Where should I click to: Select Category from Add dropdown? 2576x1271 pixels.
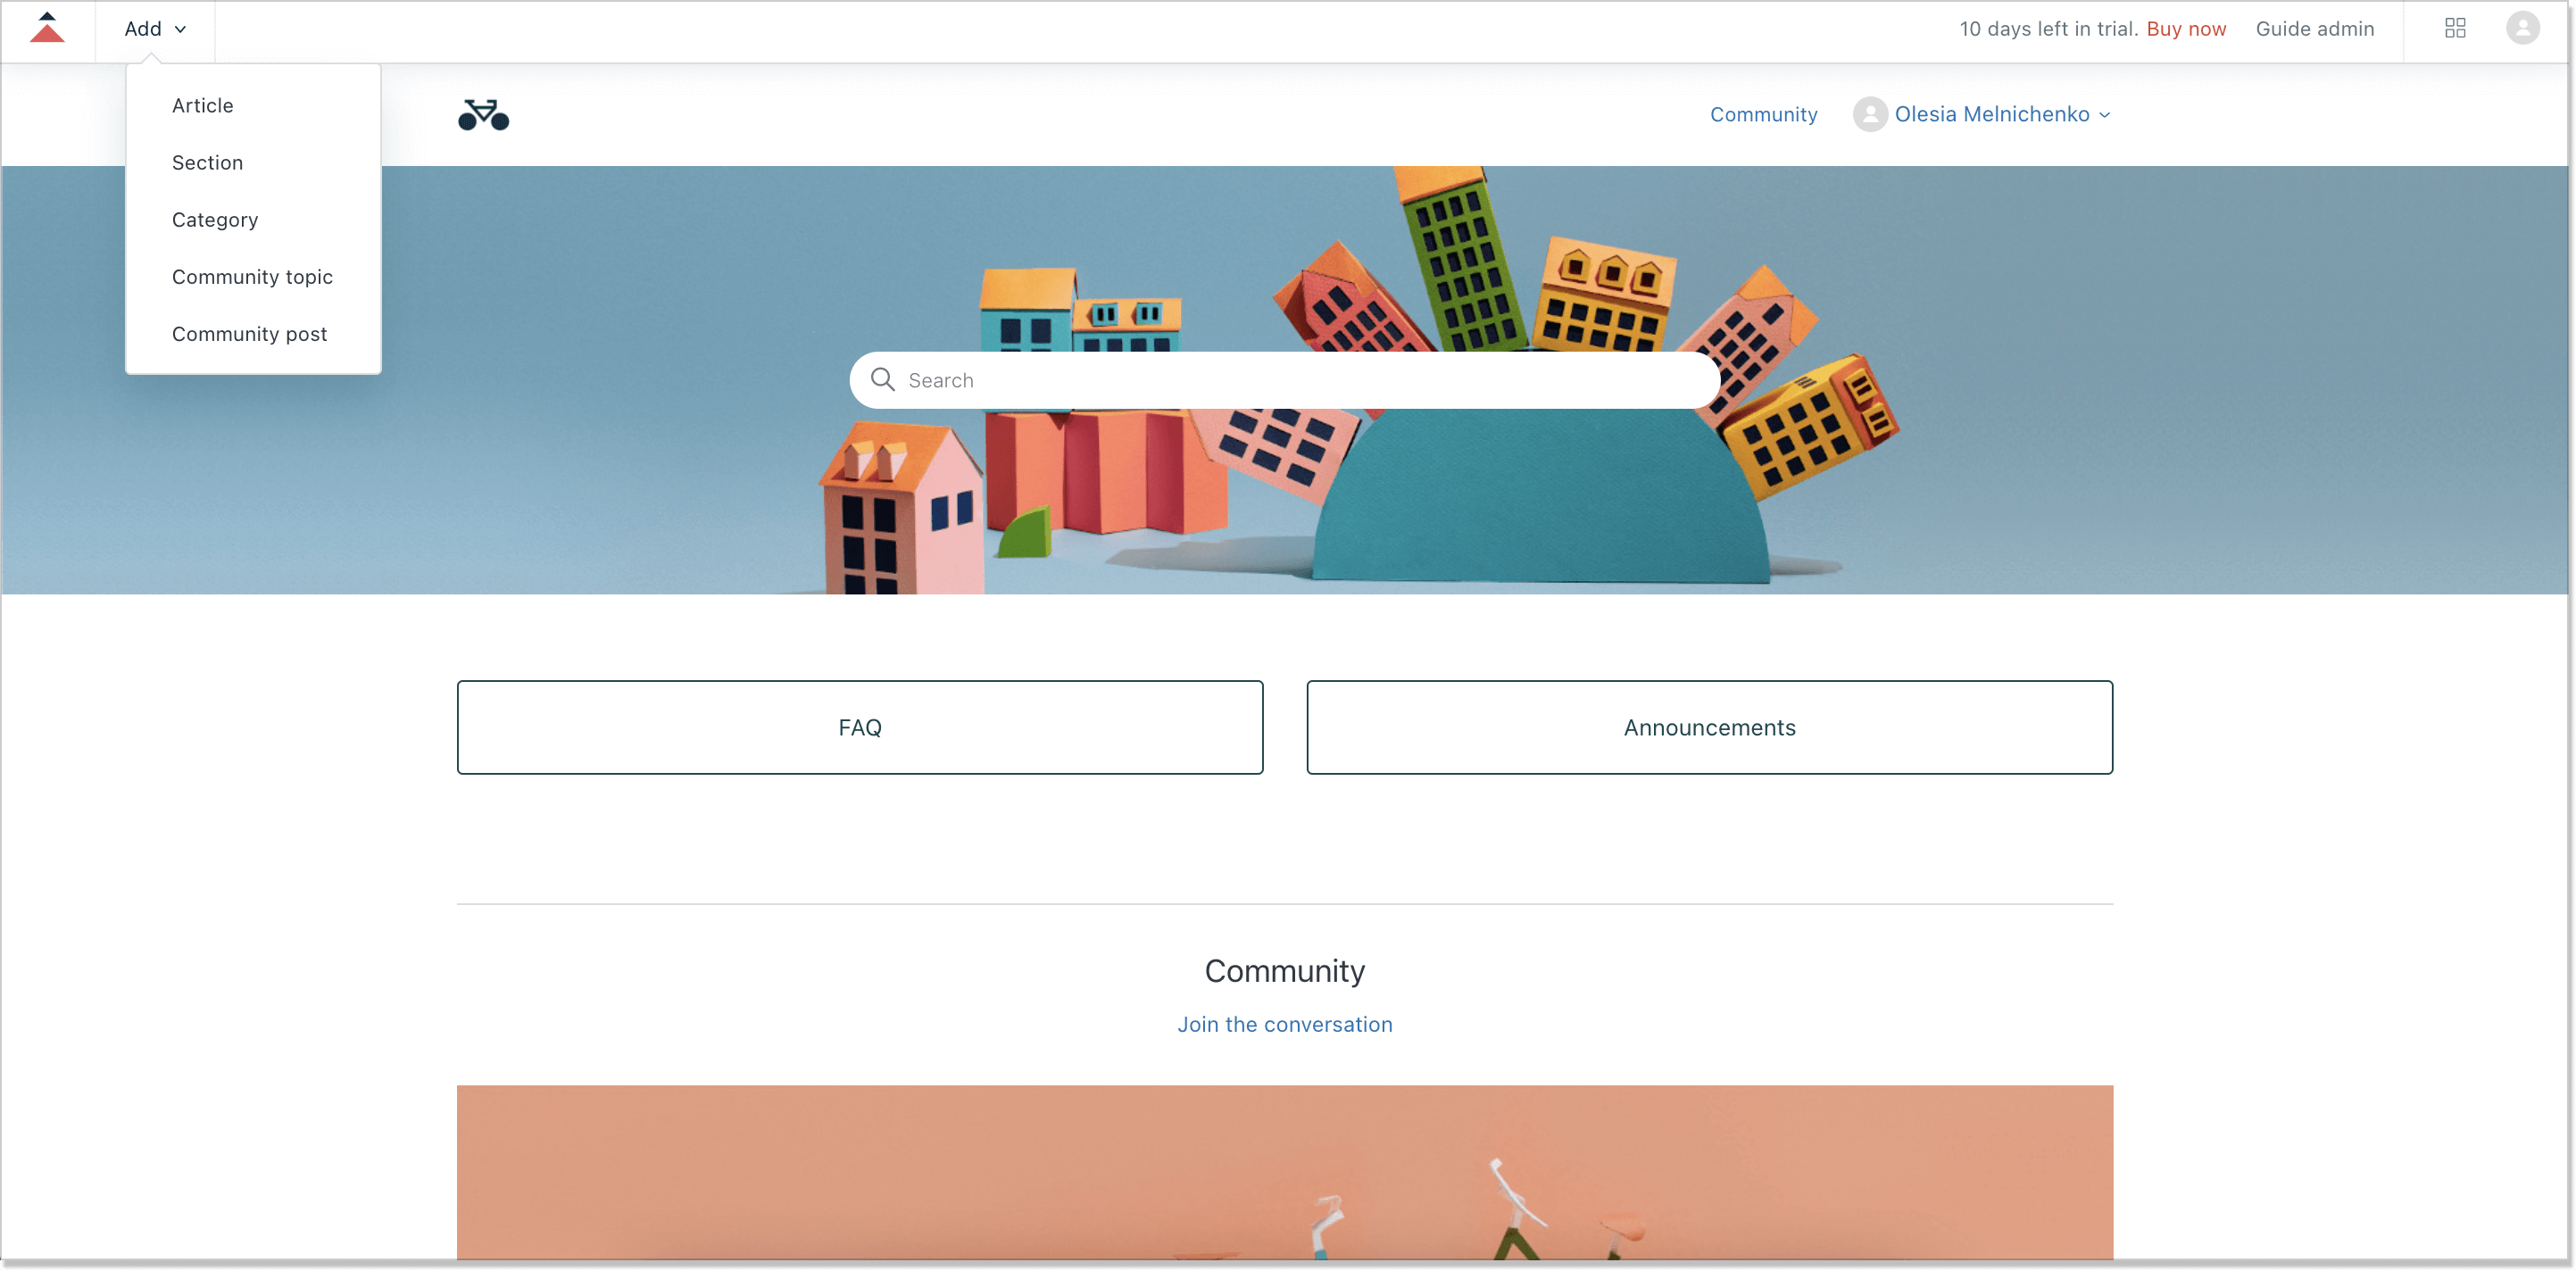(213, 219)
